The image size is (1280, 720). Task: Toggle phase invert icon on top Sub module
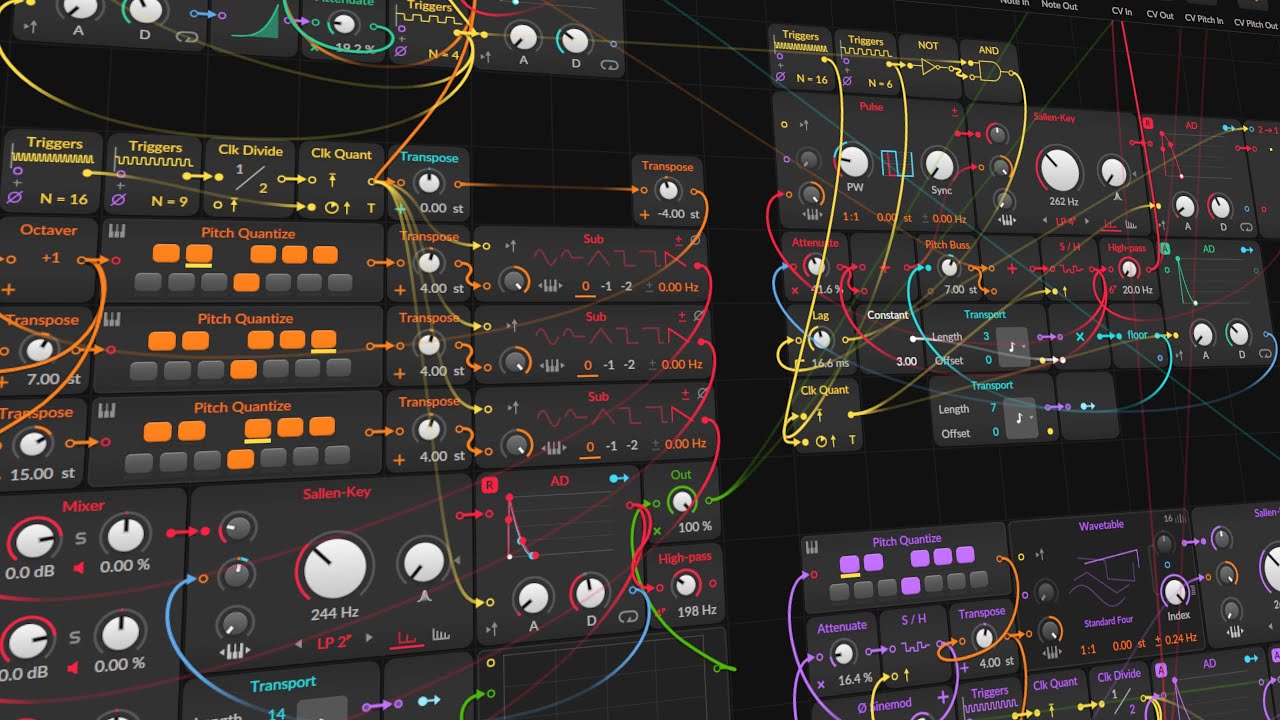pyautogui.click(x=695, y=240)
